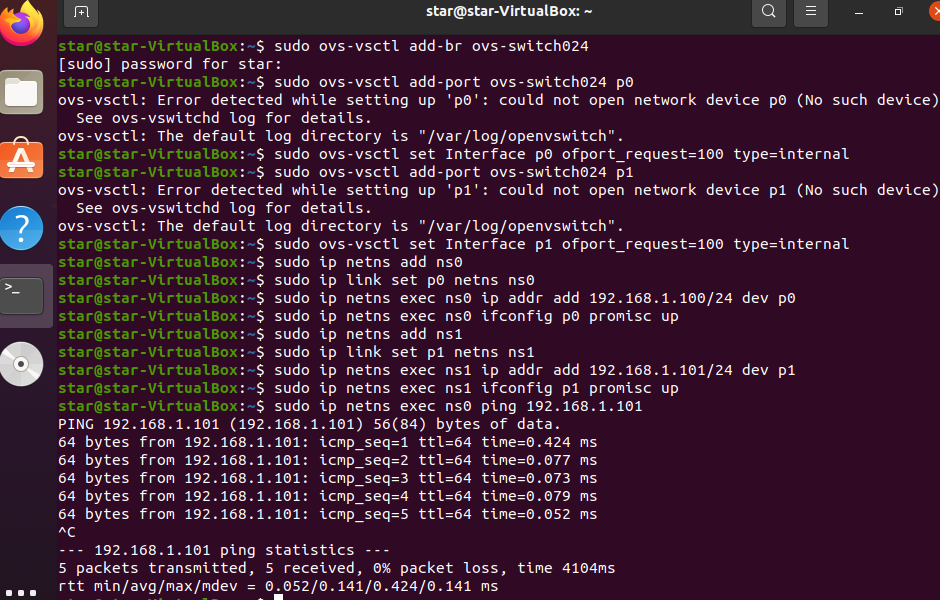Launch Firefox from the dock
Image resolution: width=940 pixels, height=600 pixels.
[x=22, y=22]
